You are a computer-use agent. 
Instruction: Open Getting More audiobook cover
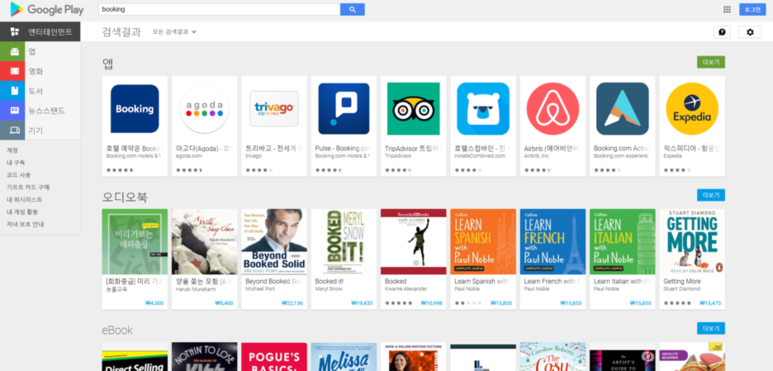[692, 241]
